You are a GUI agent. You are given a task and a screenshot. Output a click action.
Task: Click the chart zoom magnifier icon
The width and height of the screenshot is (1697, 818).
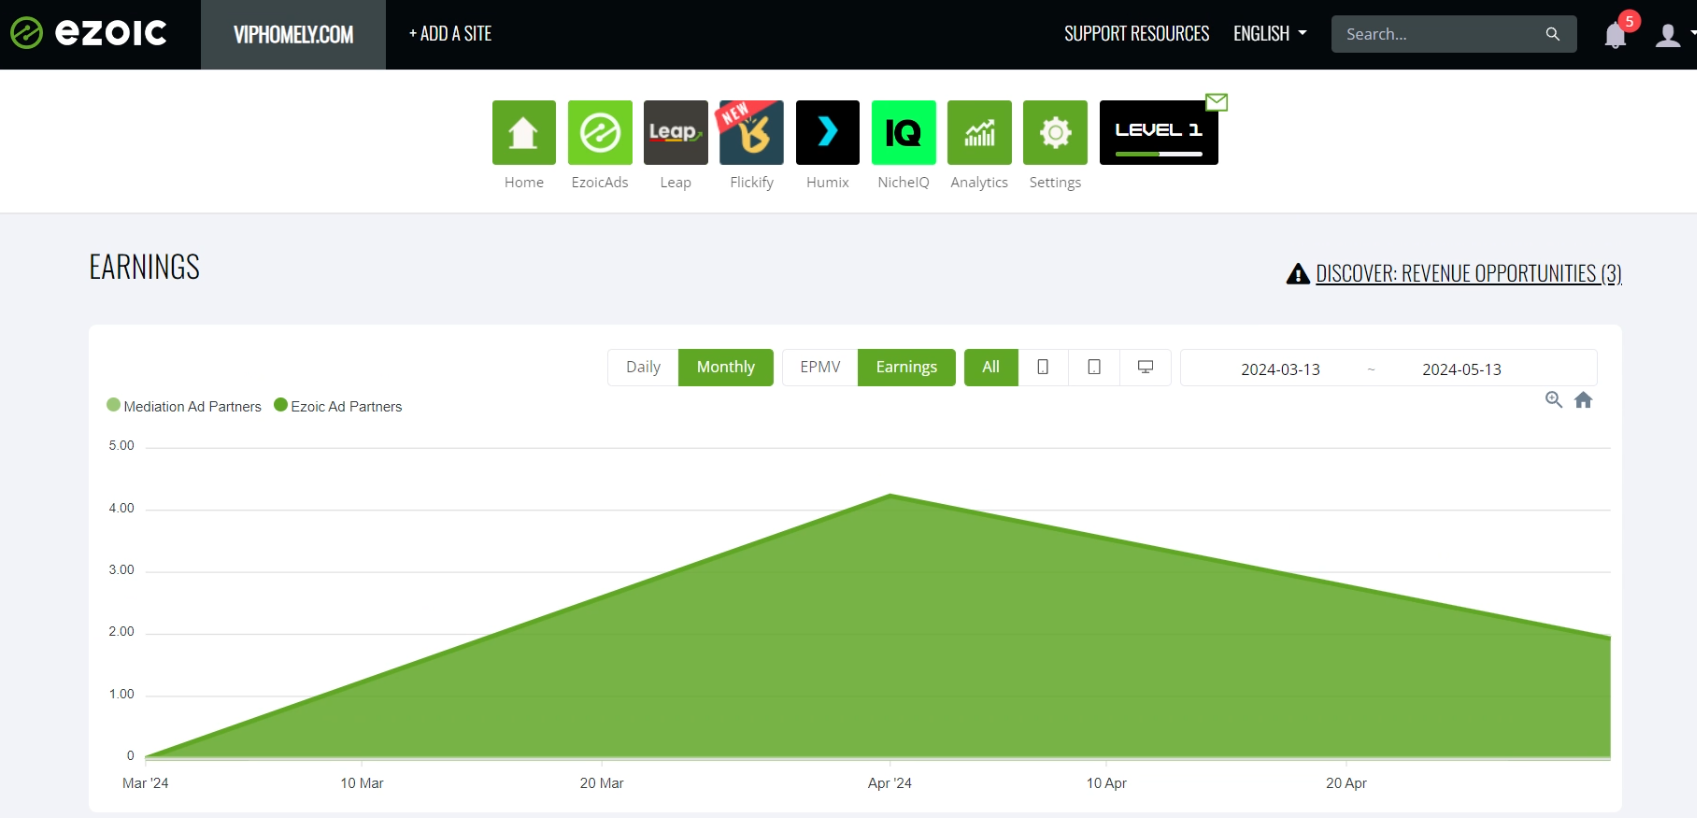1554,400
